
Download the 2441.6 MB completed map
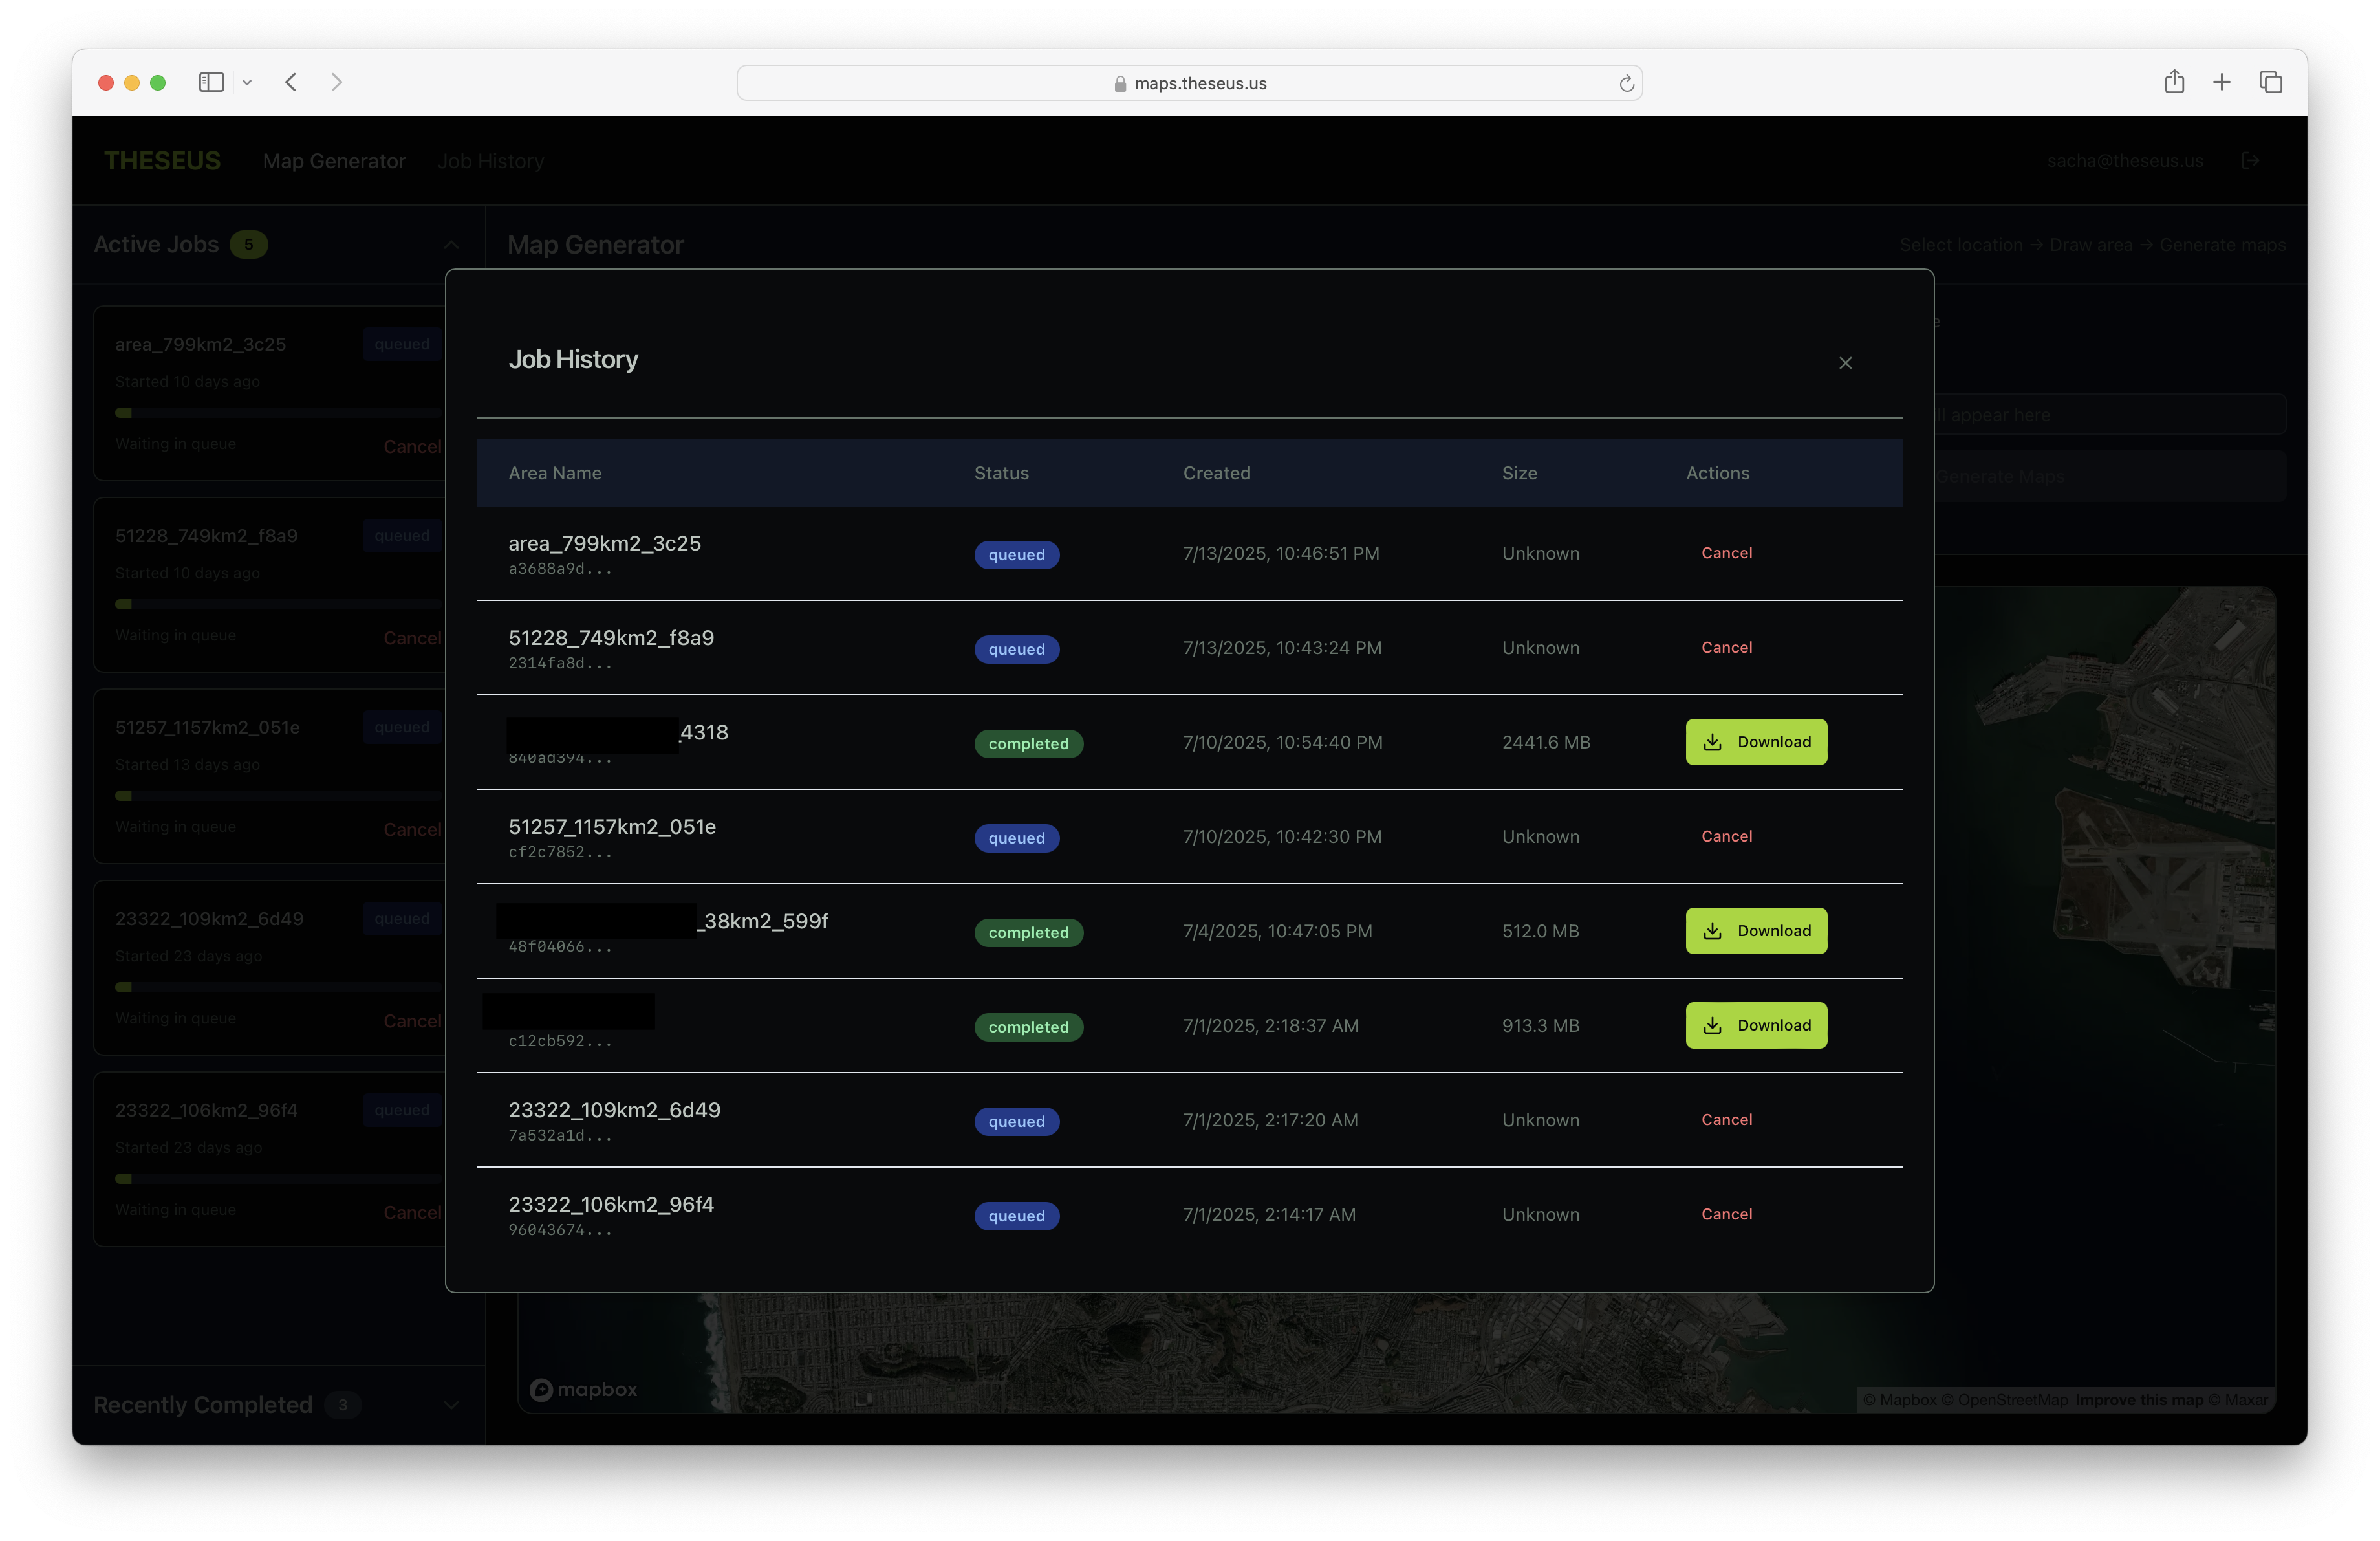tap(1755, 742)
